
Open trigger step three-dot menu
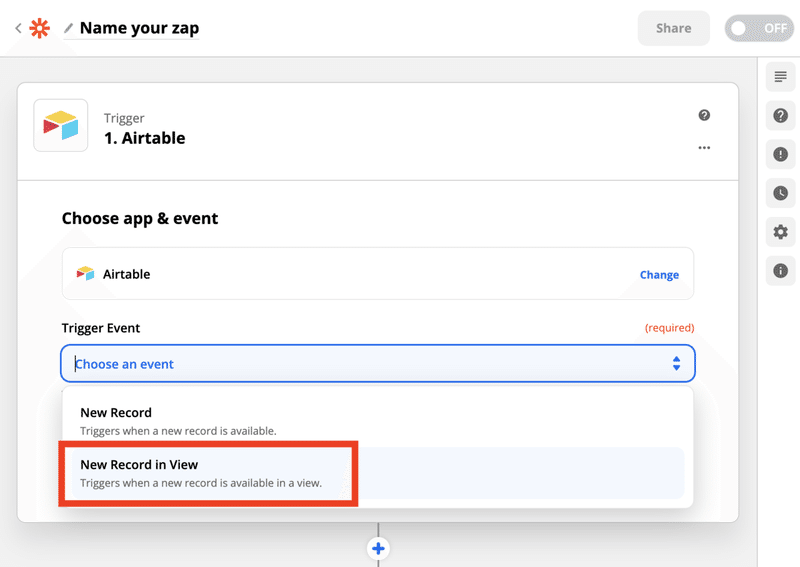click(704, 147)
